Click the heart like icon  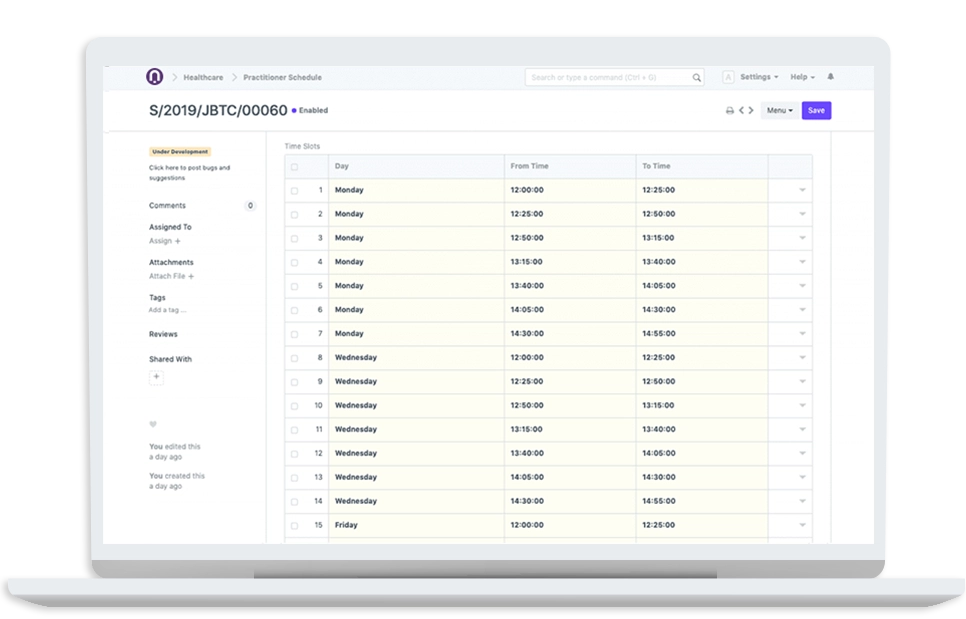click(x=153, y=424)
